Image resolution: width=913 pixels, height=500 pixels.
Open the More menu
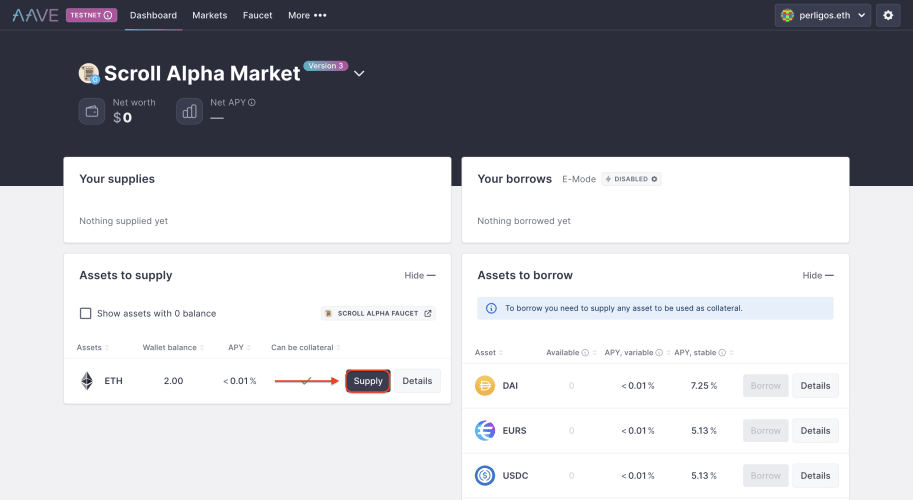[x=307, y=15]
